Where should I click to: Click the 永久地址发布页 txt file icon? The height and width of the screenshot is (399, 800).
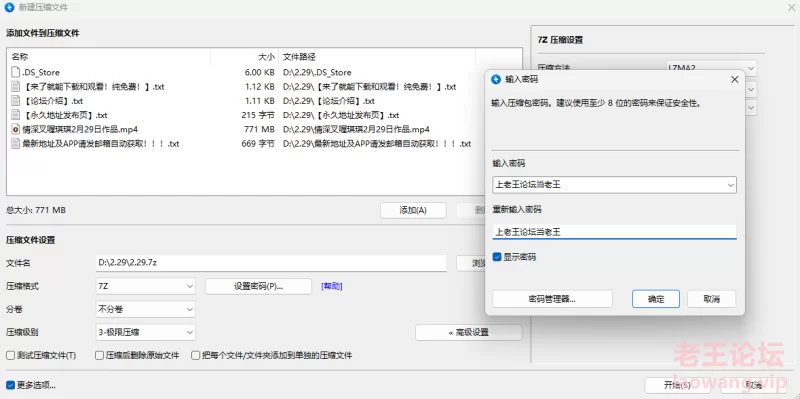(x=15, y=115)
